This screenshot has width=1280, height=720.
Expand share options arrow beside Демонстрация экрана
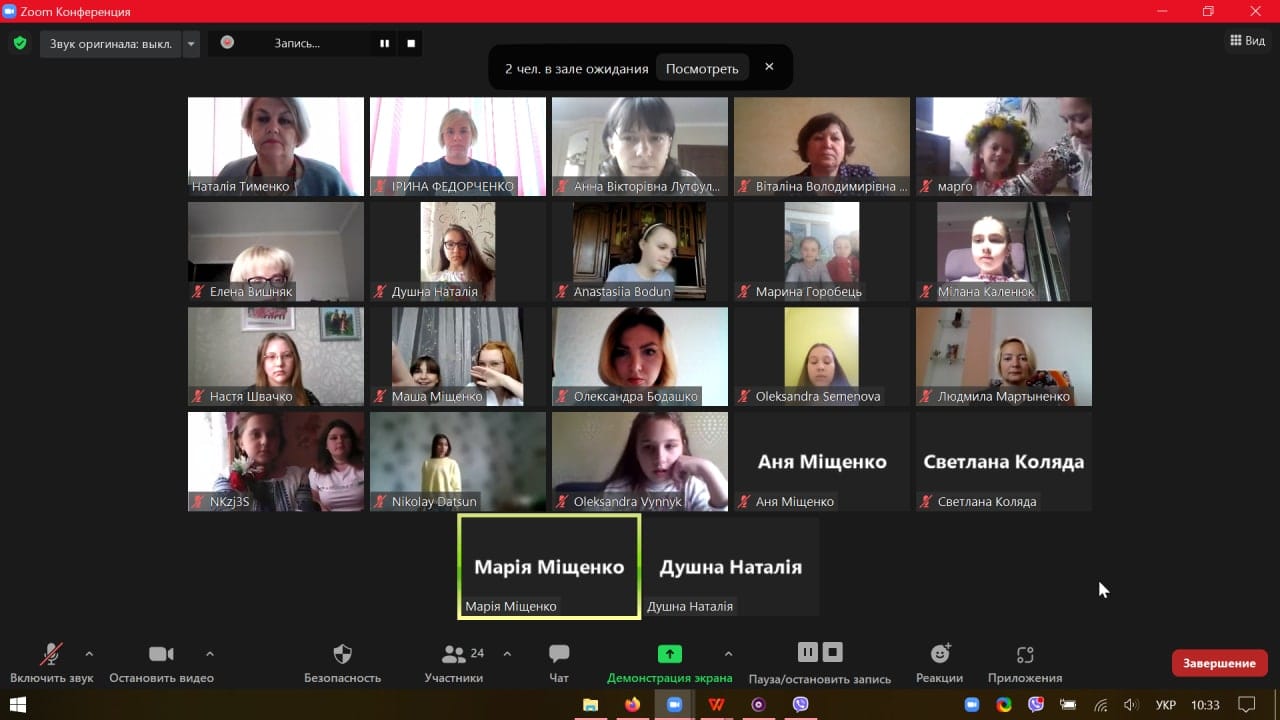coord(728,654)
